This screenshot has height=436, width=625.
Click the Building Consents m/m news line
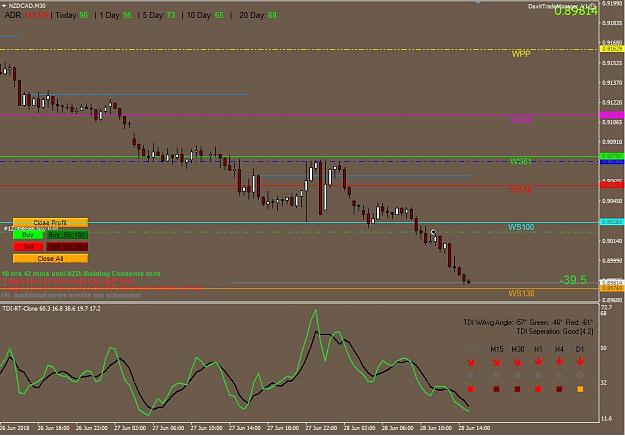[81, 274]
